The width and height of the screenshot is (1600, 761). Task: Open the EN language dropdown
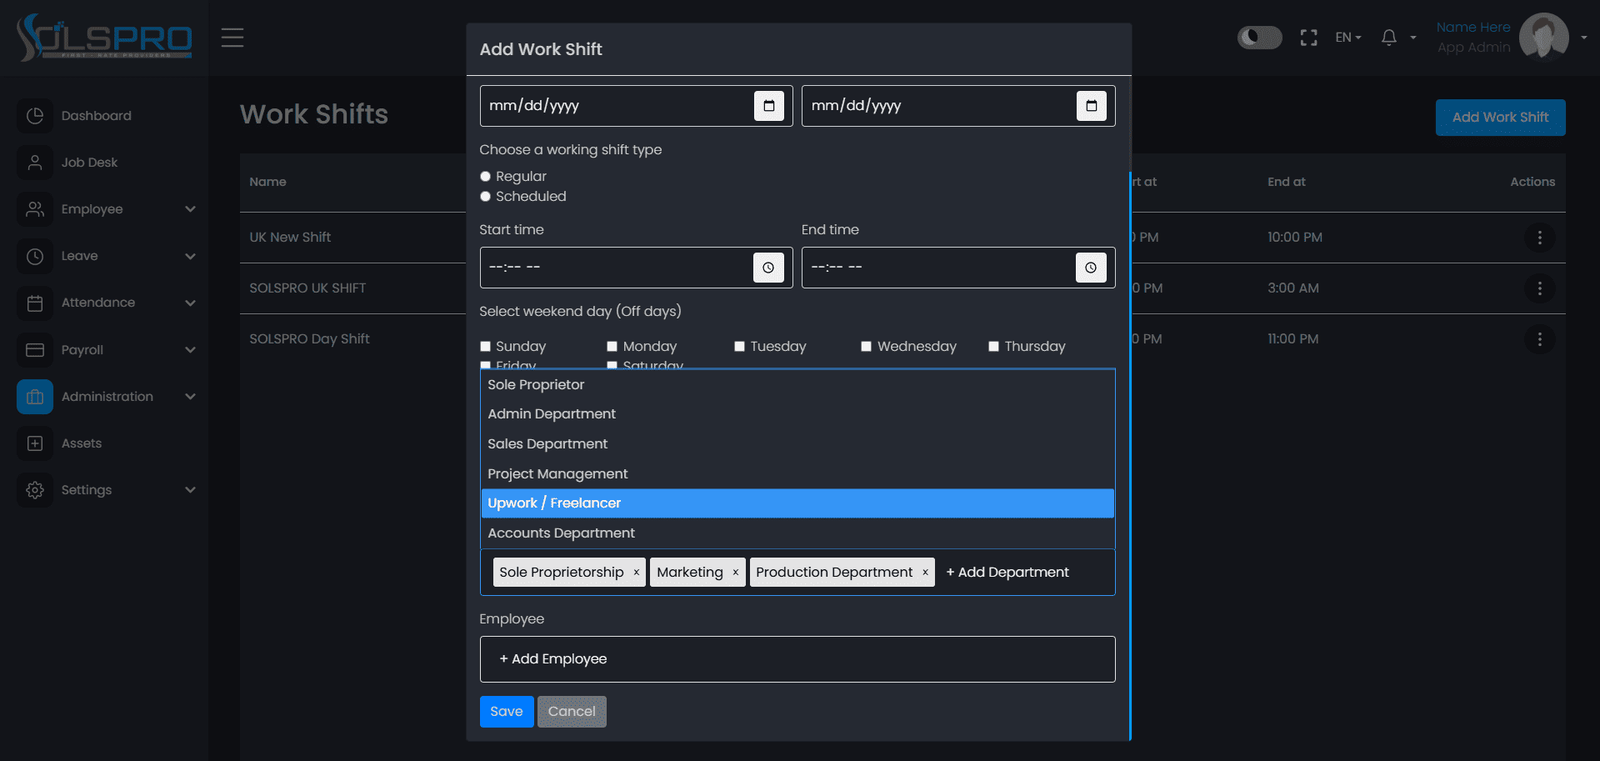1348,38
